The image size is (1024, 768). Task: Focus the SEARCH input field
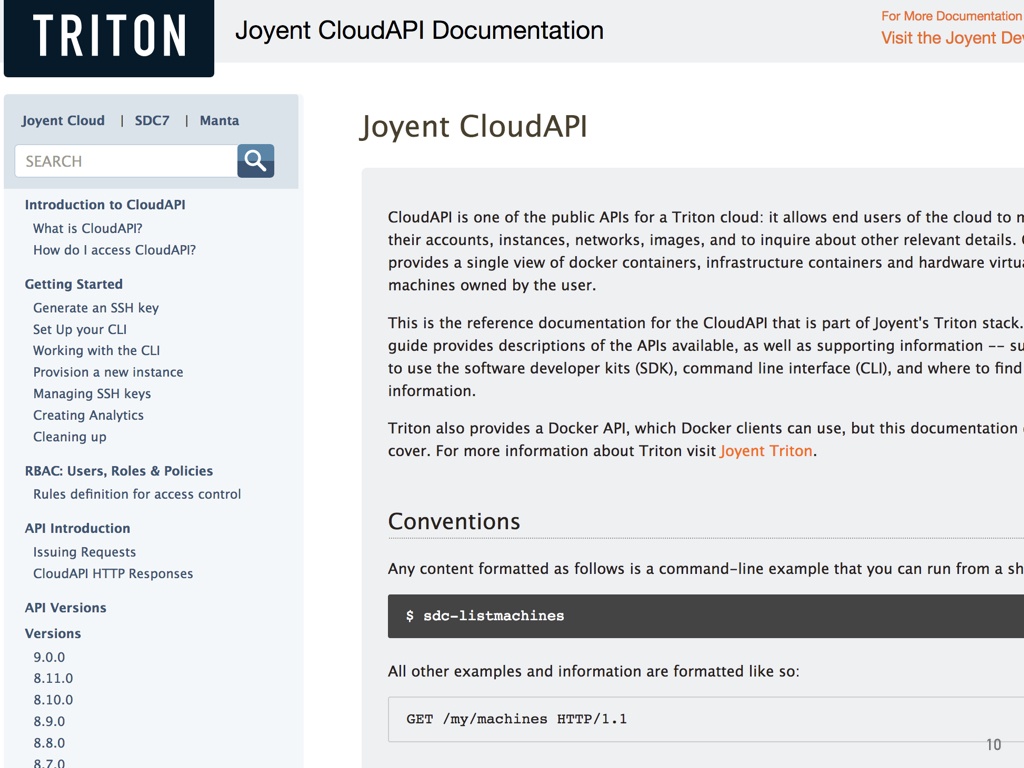[126, 161]
